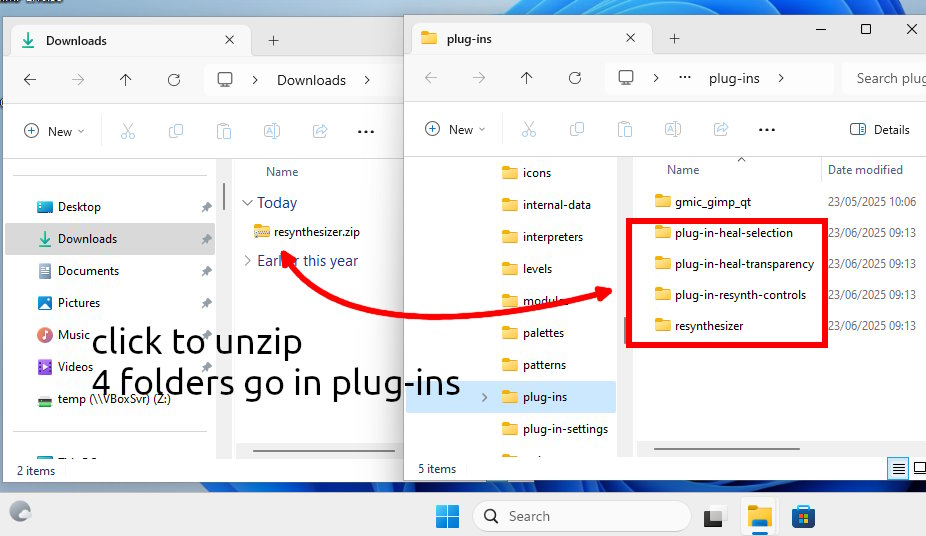Expand chevron after This PC in plug-ins address bar
This screenshot has height=536, width=926.
(x=656, y=78)
